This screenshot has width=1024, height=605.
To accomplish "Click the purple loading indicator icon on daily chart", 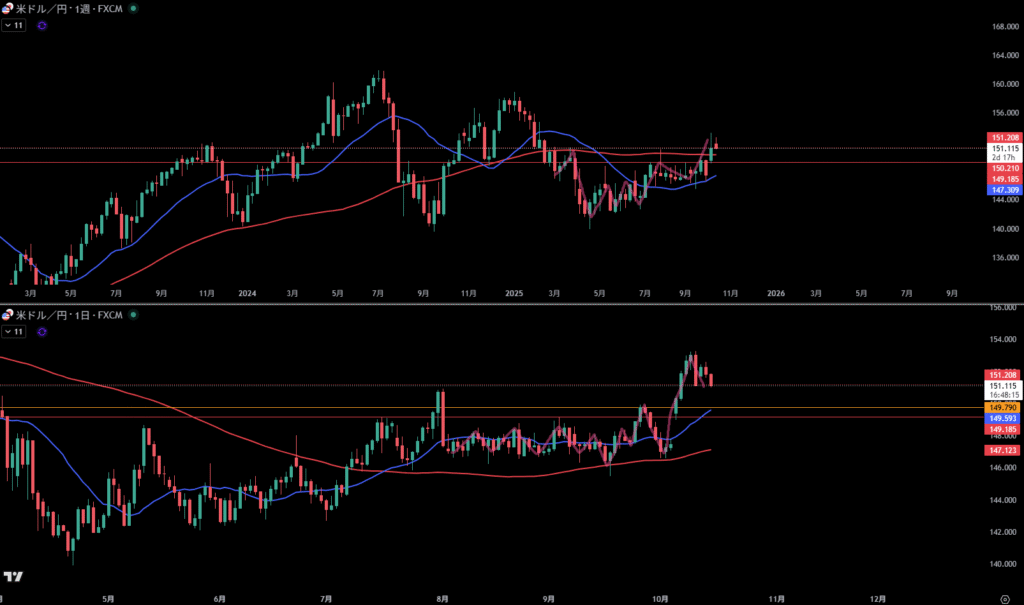I will (x=41, y=331).
